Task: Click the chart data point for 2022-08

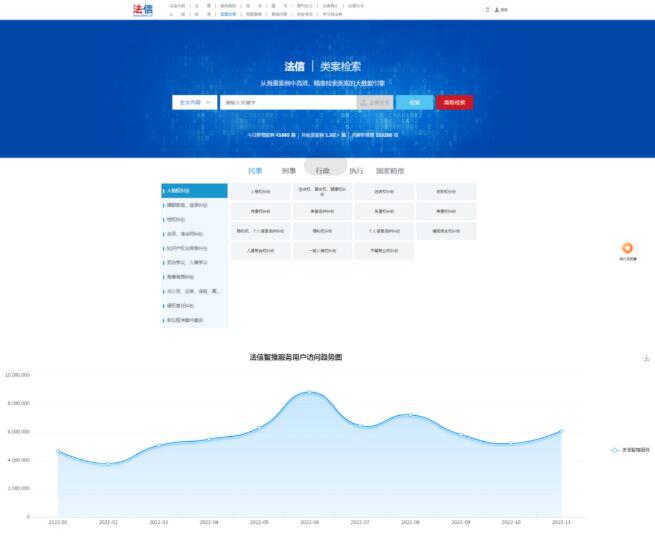Action: 410,414
